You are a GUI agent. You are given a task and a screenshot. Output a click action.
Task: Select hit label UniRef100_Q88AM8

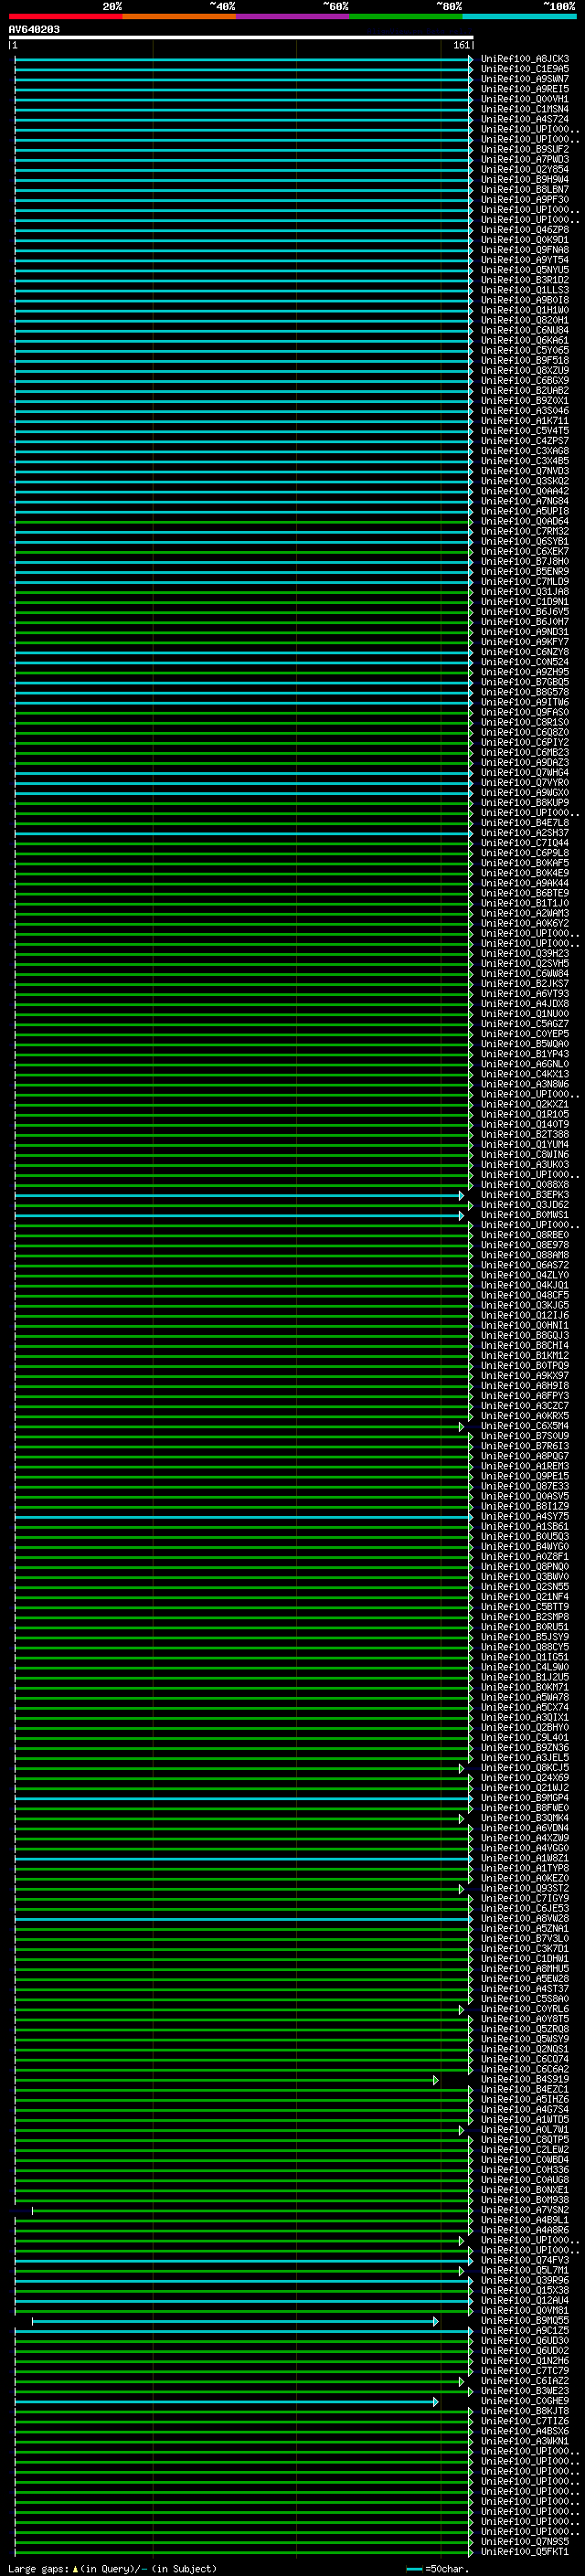click(525, 1255)
